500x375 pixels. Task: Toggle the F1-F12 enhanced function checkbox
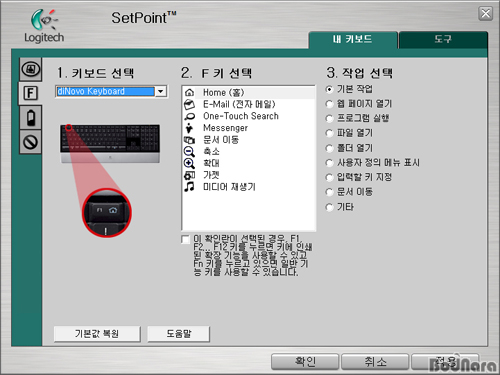185,239
